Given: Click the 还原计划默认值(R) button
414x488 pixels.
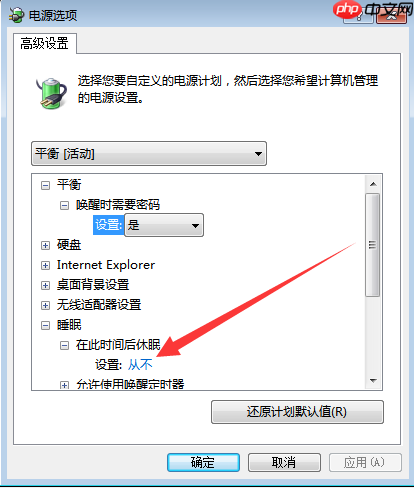Looking at the screenshot, I should 297,412.
